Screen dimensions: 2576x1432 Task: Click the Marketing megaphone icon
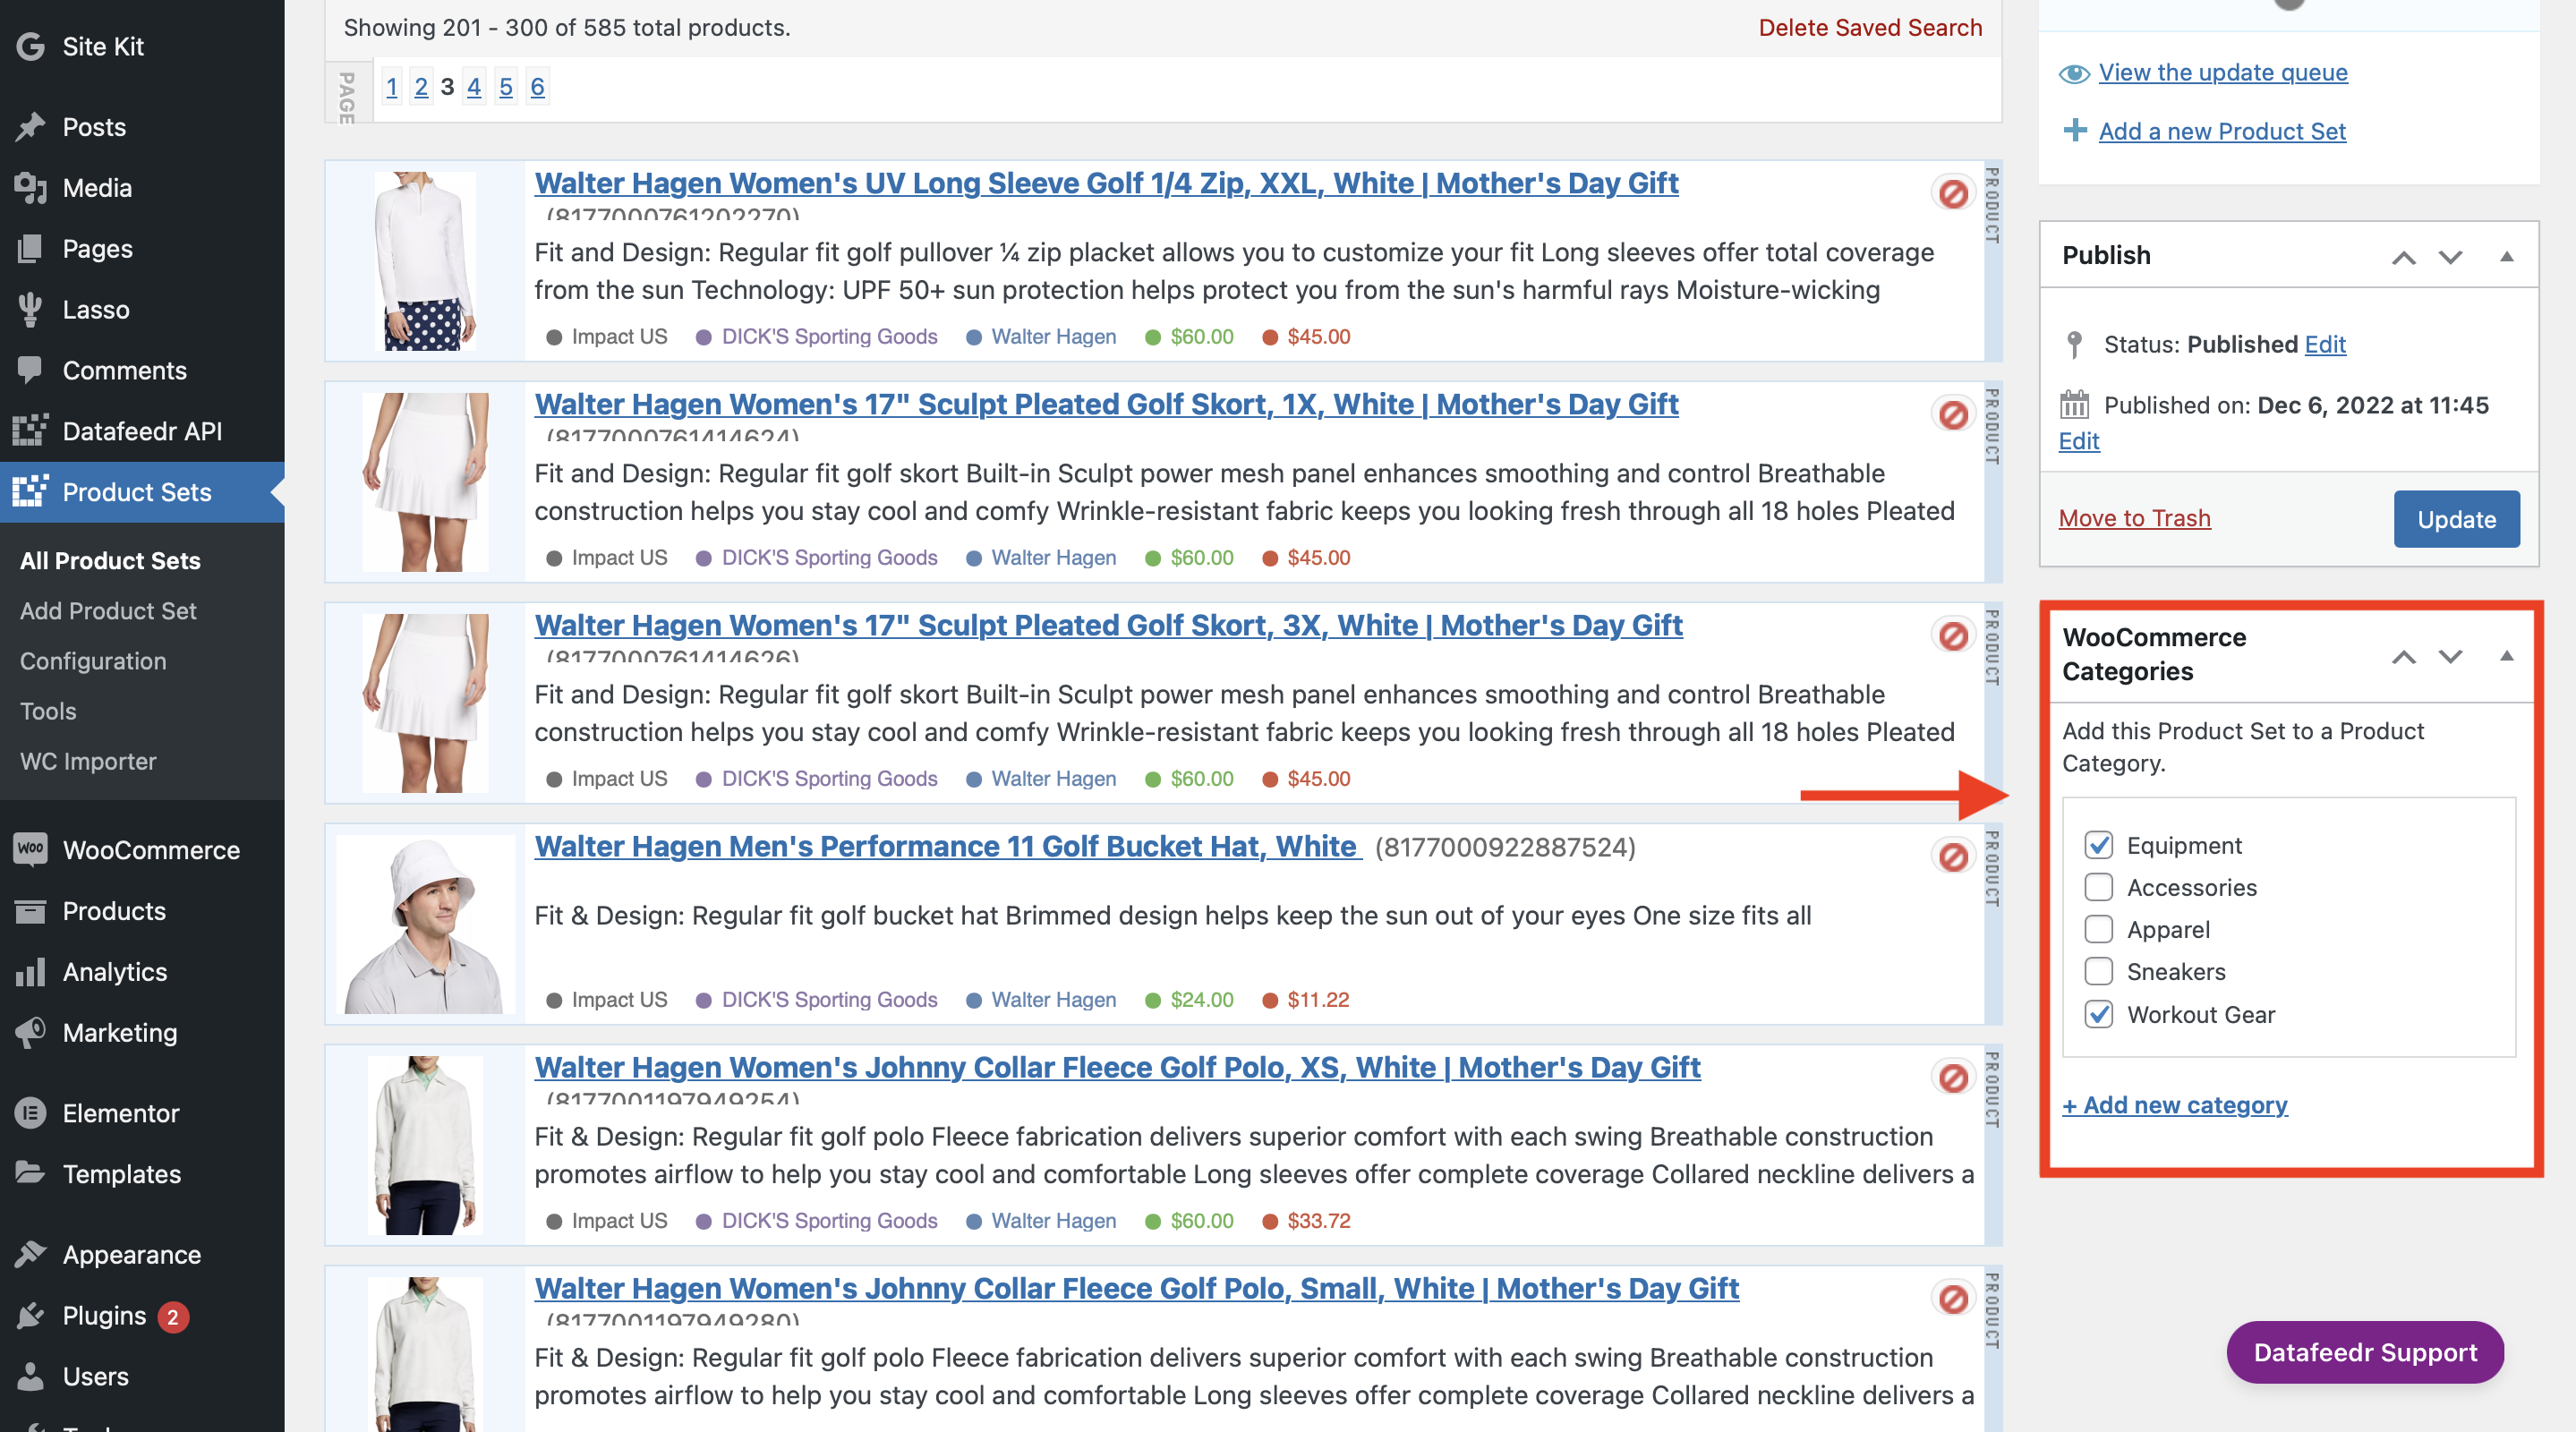(x=31, y=1032)
